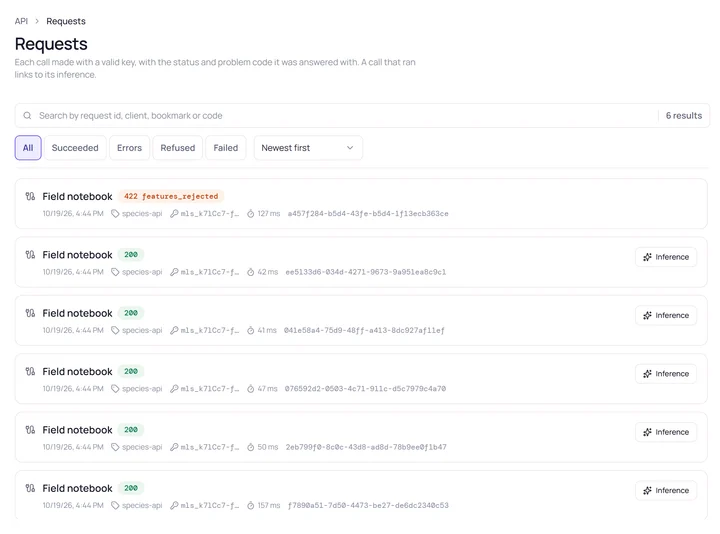Click the search magnifier icon
The height and width of the screenshot is (534, 720).
pyautogui.click(x=28, y=116)
